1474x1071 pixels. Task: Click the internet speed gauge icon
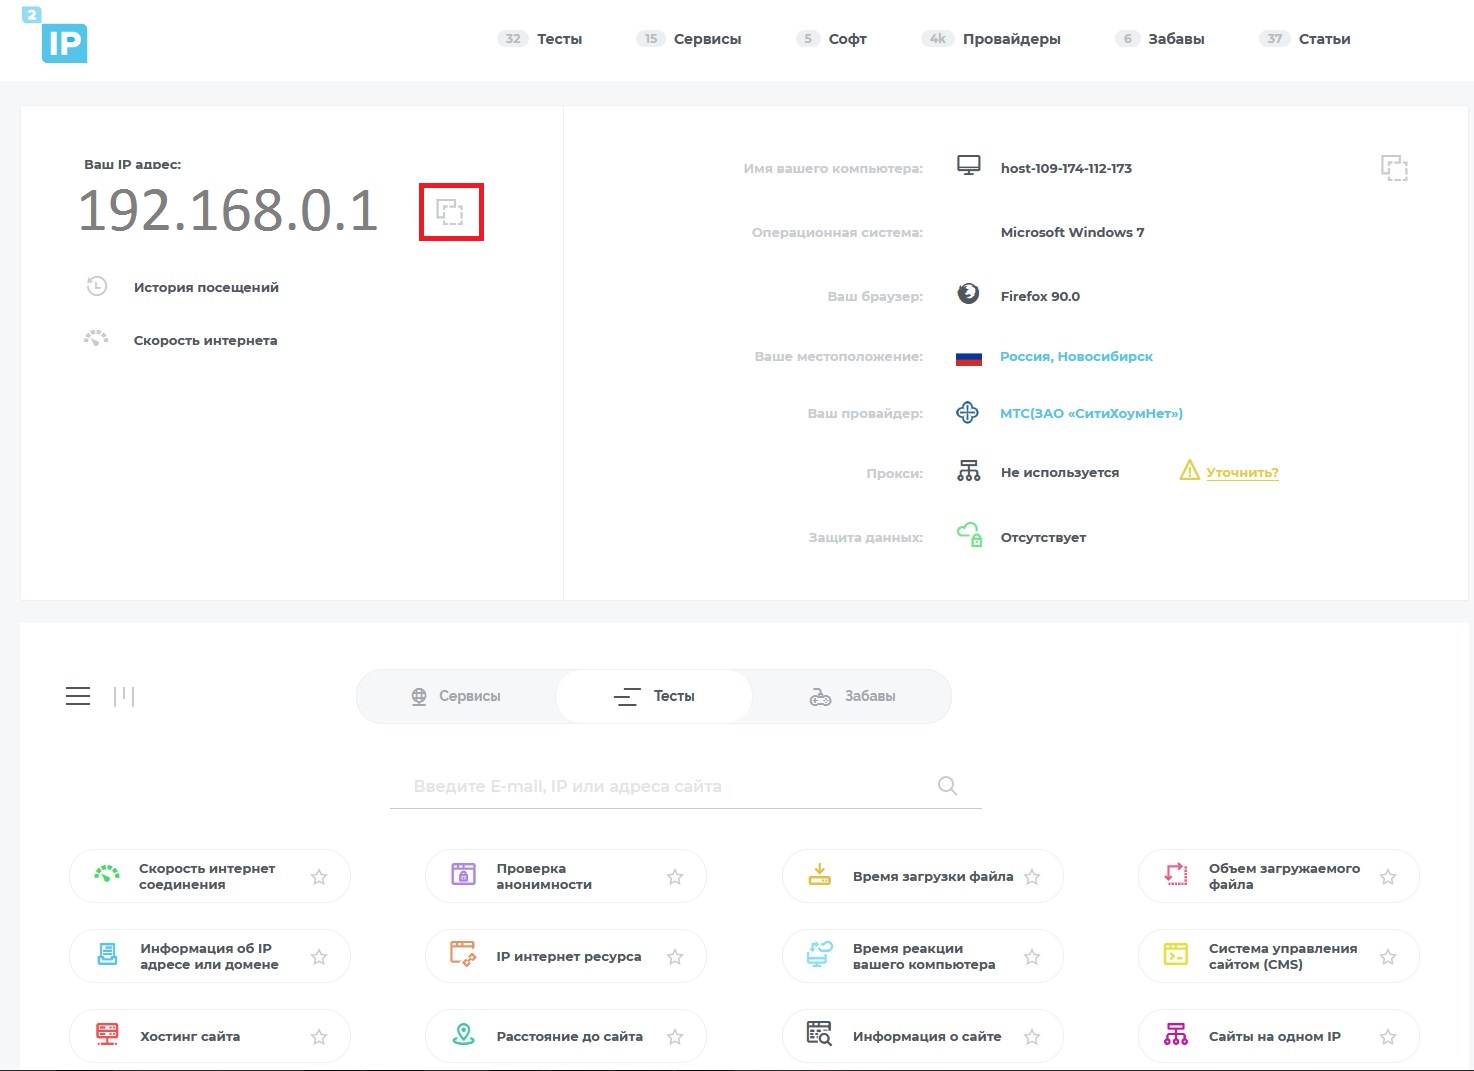pos(96,339)
